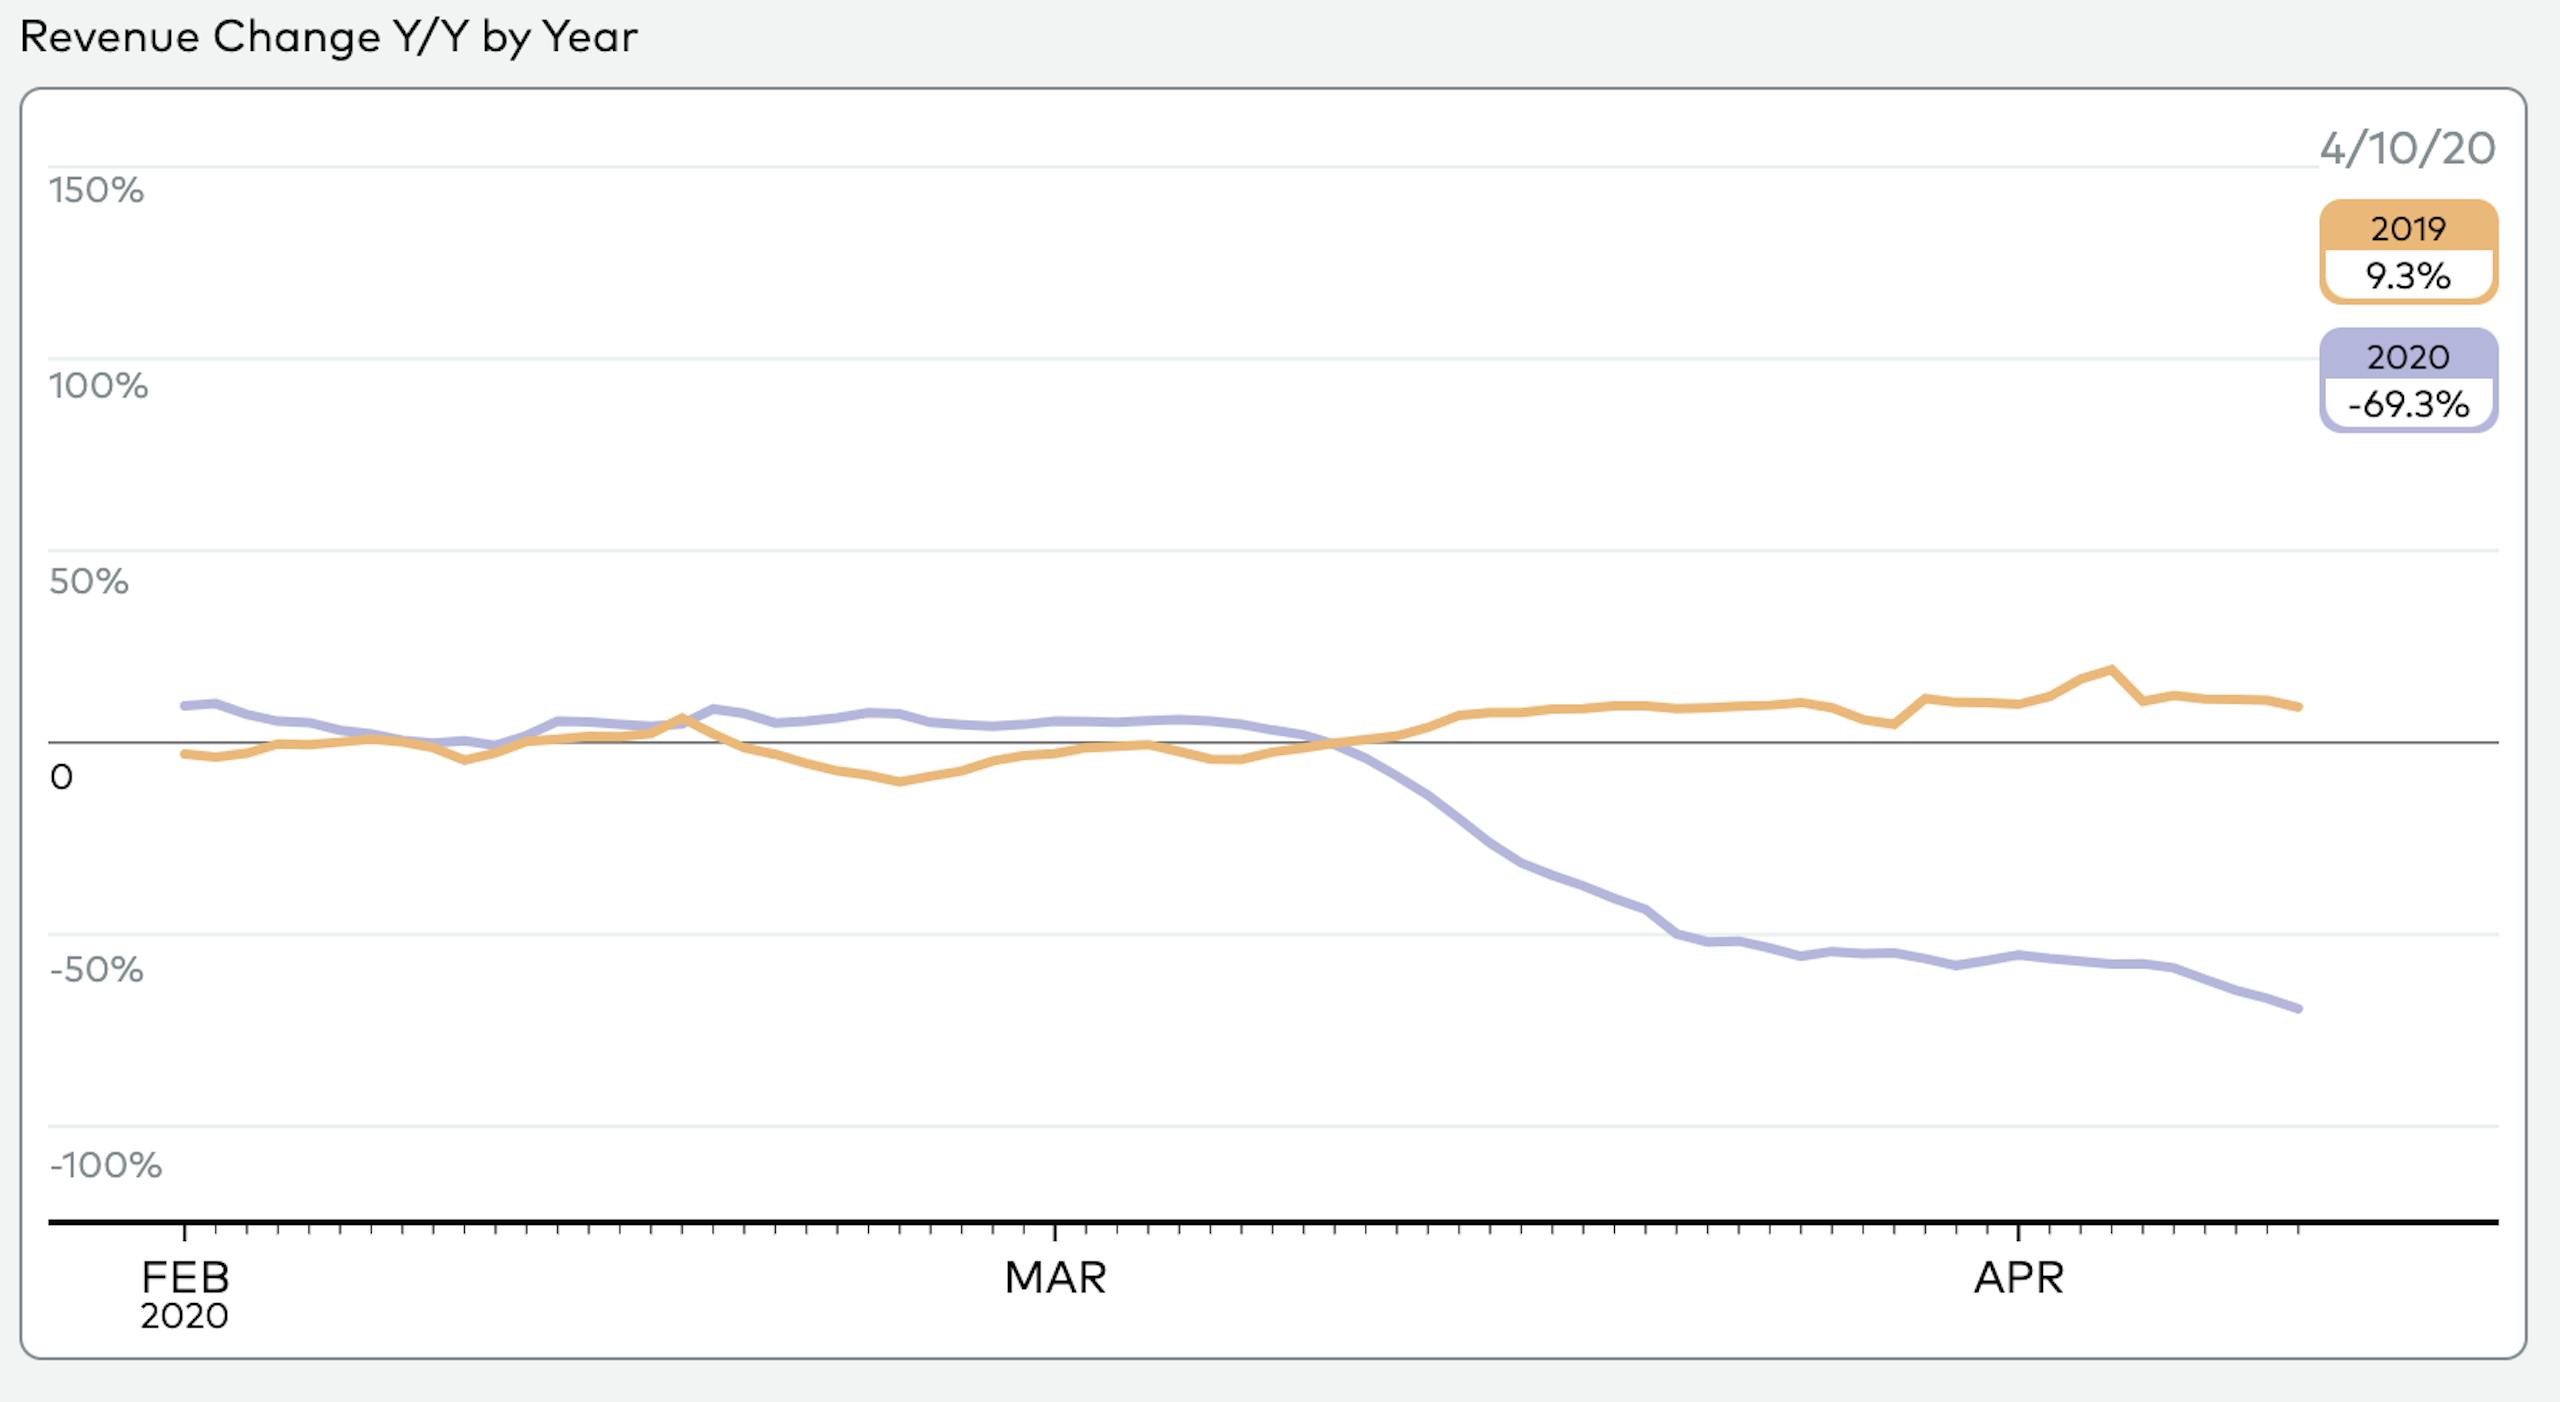Click the 0 baseline y-axis label
The height and width of the screenshot is (1402, 2560).
(x=61, y=777)
